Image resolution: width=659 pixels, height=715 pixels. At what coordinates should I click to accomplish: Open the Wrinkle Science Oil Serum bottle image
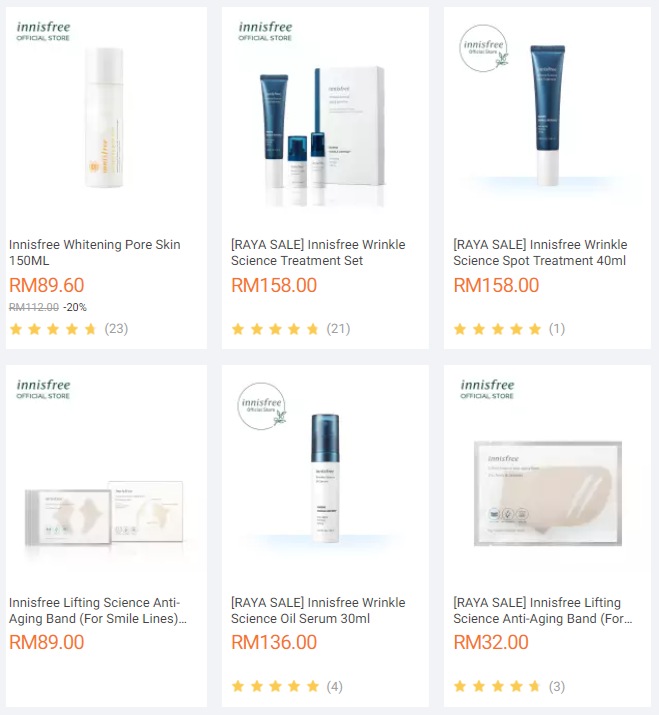point(325,478)
